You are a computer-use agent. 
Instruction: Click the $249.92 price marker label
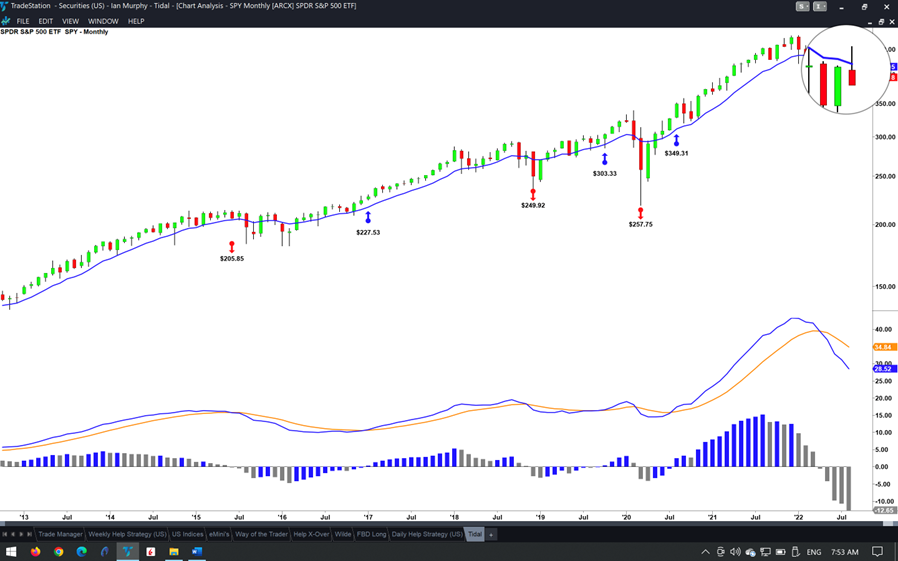(x=533, y=205)
